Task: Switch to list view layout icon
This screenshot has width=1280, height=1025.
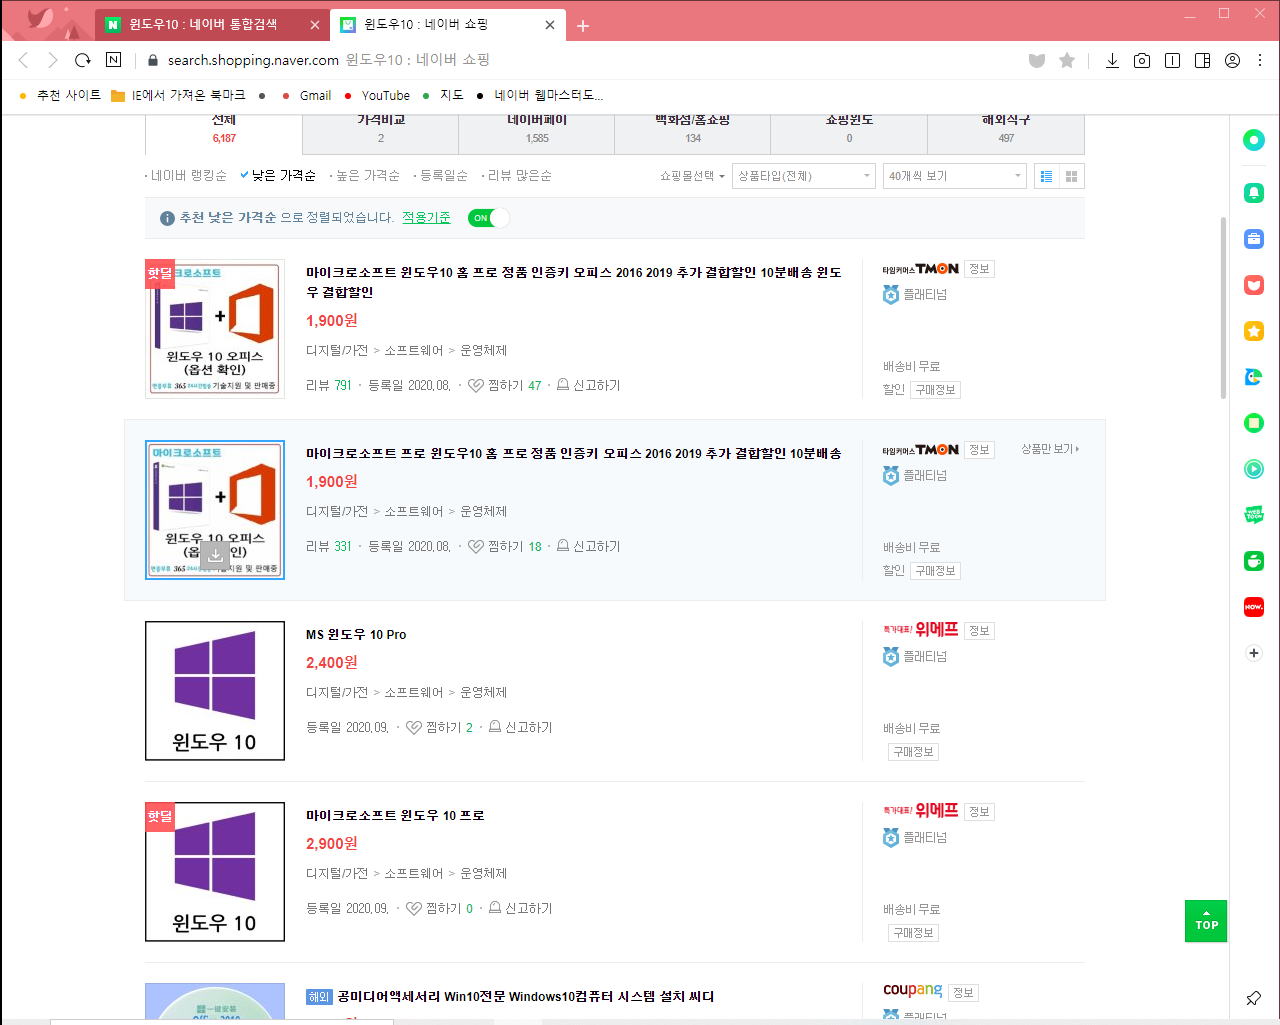Action: [x=1046, y=176]
